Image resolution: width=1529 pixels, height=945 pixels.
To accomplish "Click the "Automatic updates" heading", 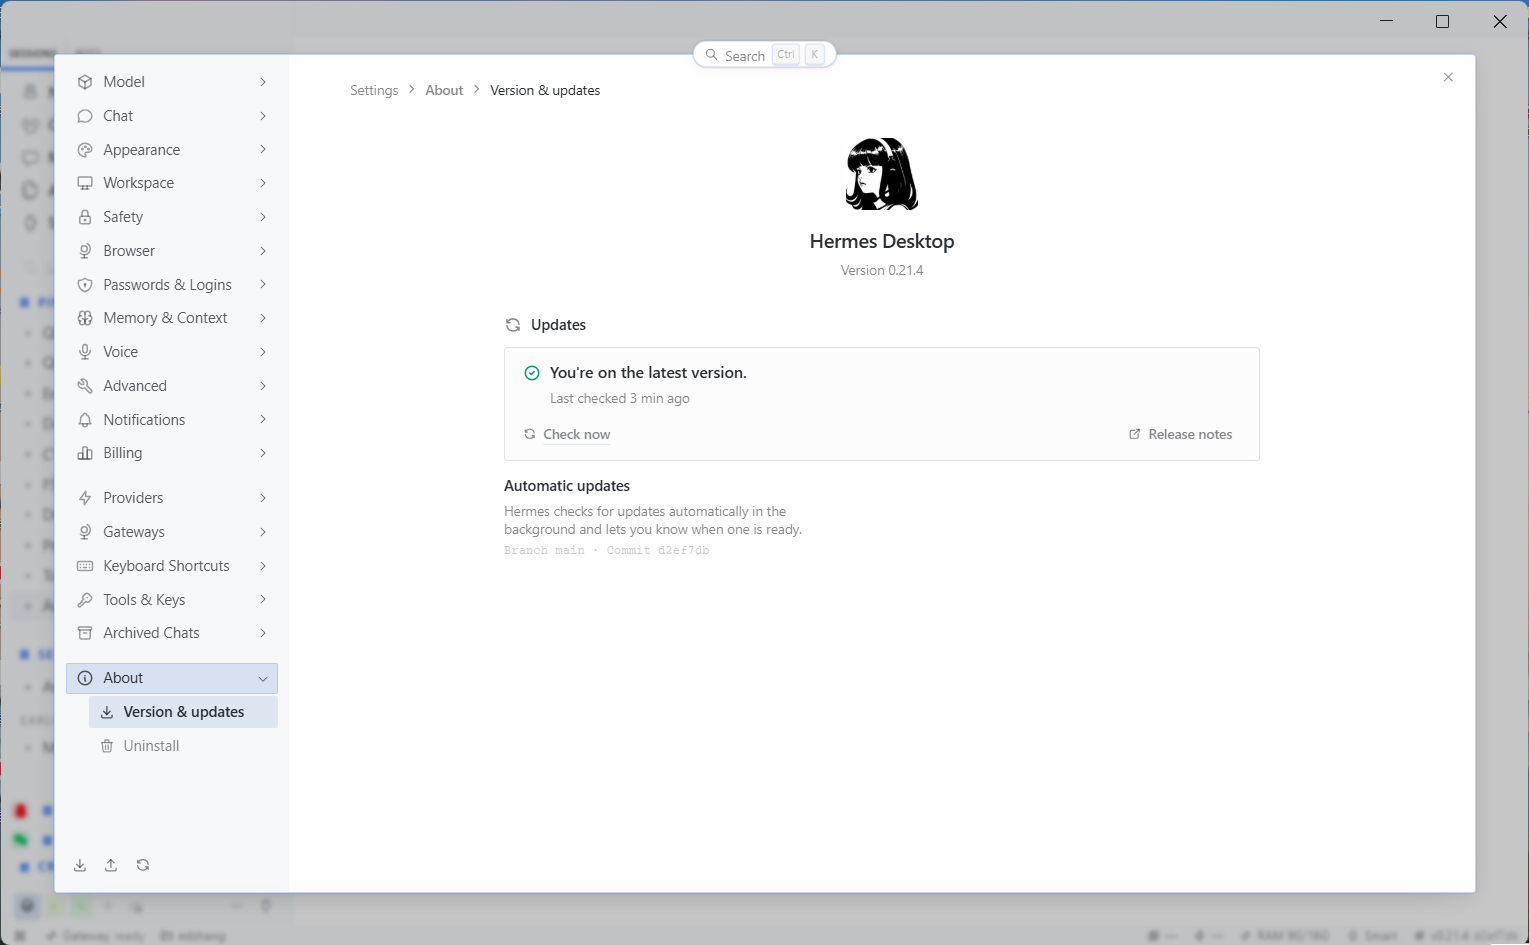I will pyautogui.click(x=567, y=486).
